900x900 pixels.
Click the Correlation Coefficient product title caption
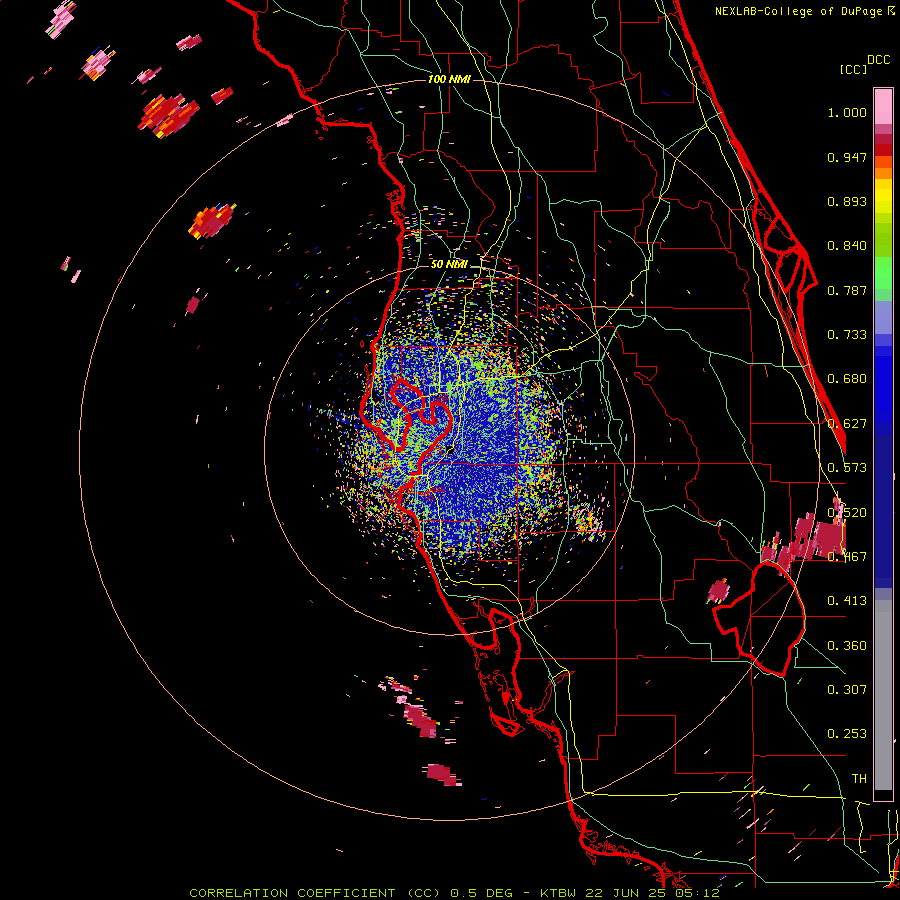pos(454,893)
